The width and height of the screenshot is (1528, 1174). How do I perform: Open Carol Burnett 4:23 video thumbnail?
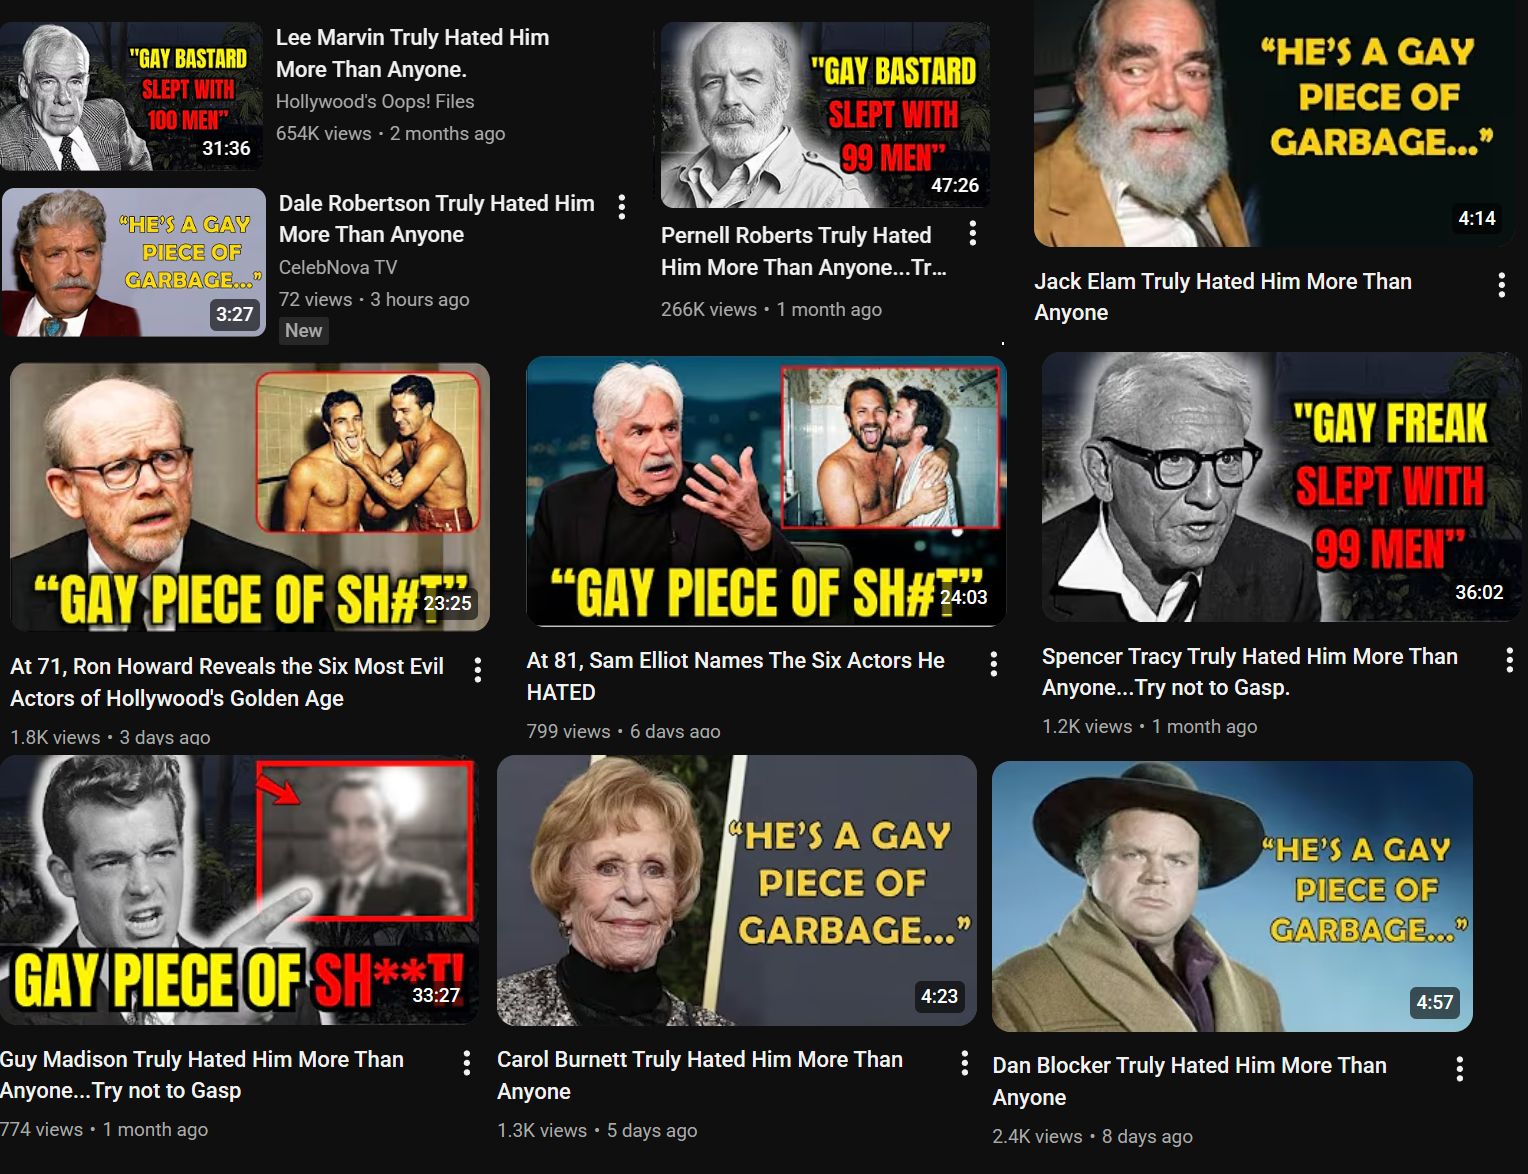coord(737,890)
